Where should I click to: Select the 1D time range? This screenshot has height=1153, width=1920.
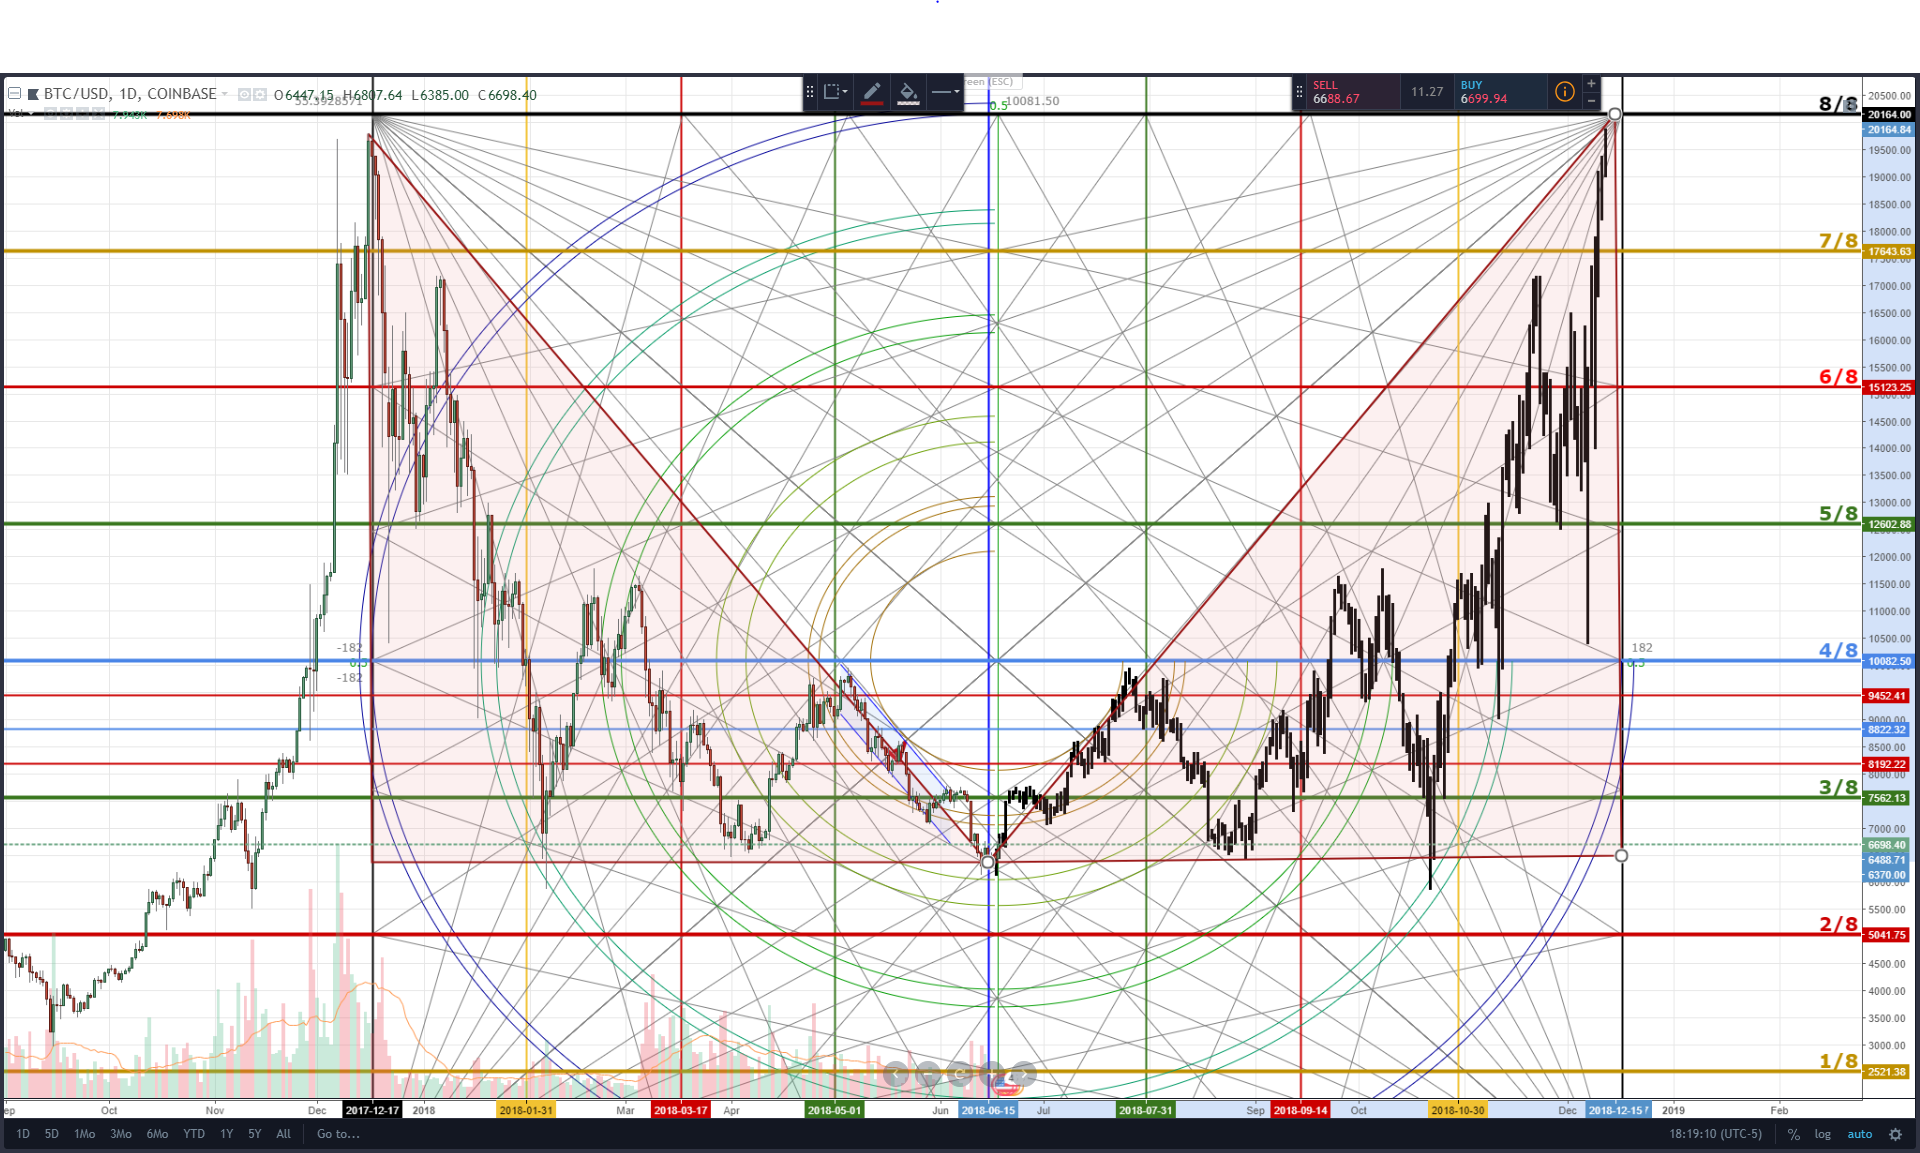pos(23,1134)
